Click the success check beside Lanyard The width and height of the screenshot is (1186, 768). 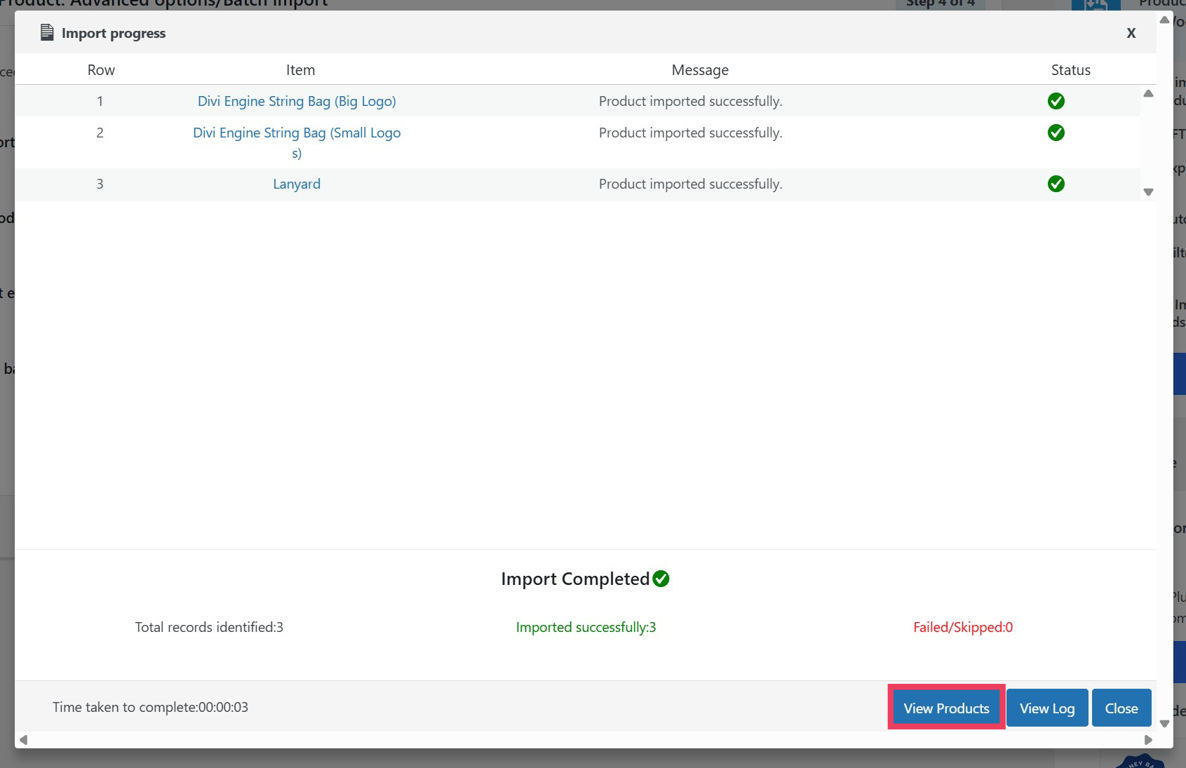point(1056,183)
